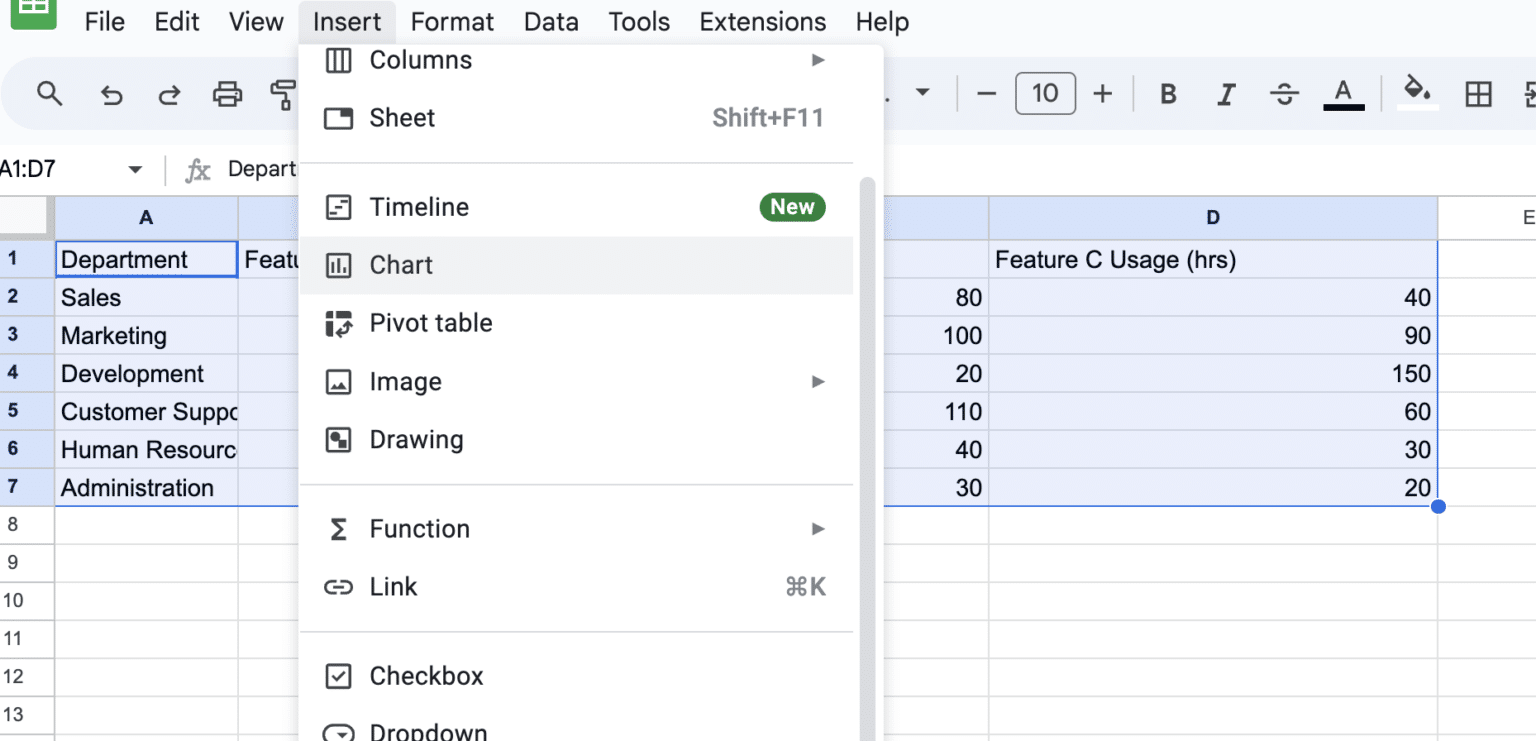Open the name box dropdown arrow
The image size is (1536, 741).
click(135, 169)
